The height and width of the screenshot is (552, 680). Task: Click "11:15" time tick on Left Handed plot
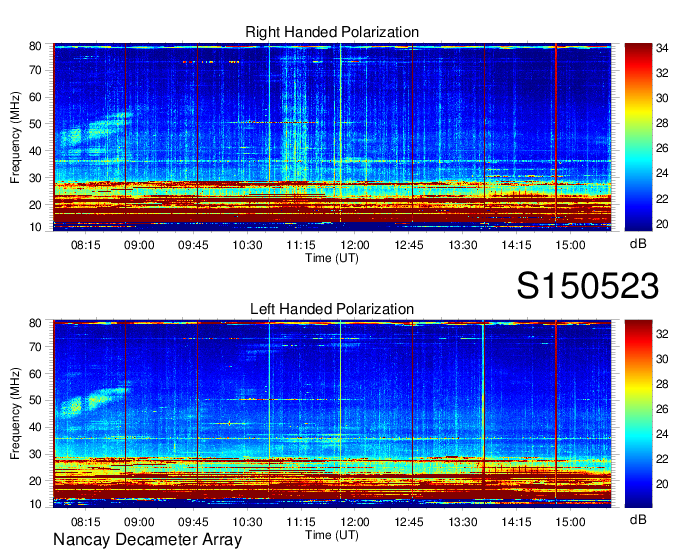tap(301, 522)
